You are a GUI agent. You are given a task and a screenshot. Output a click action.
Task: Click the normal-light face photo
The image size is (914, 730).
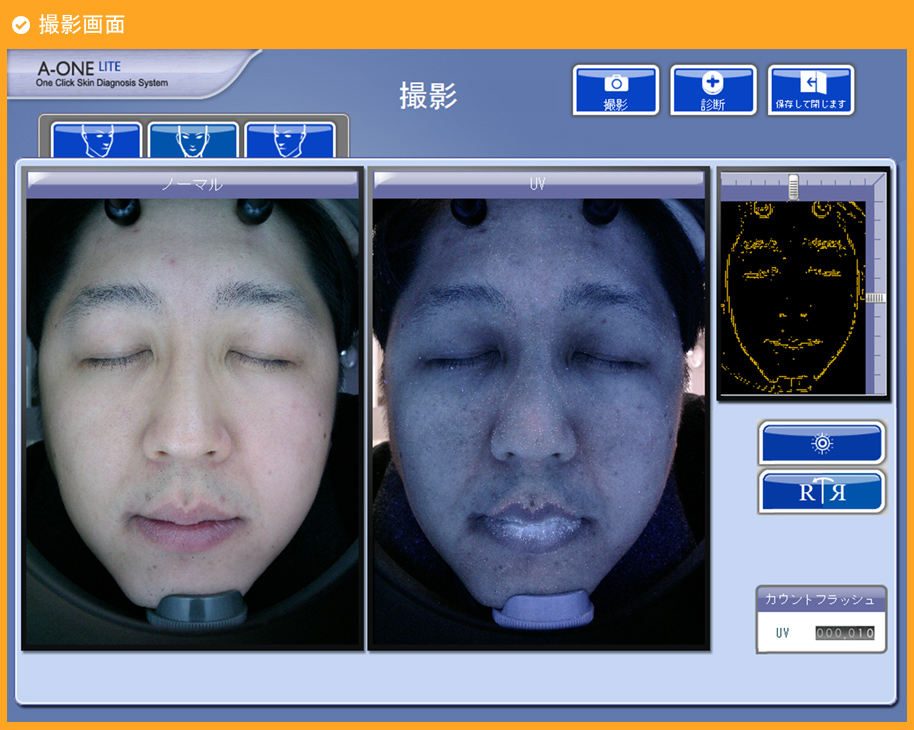pos(192,420)
